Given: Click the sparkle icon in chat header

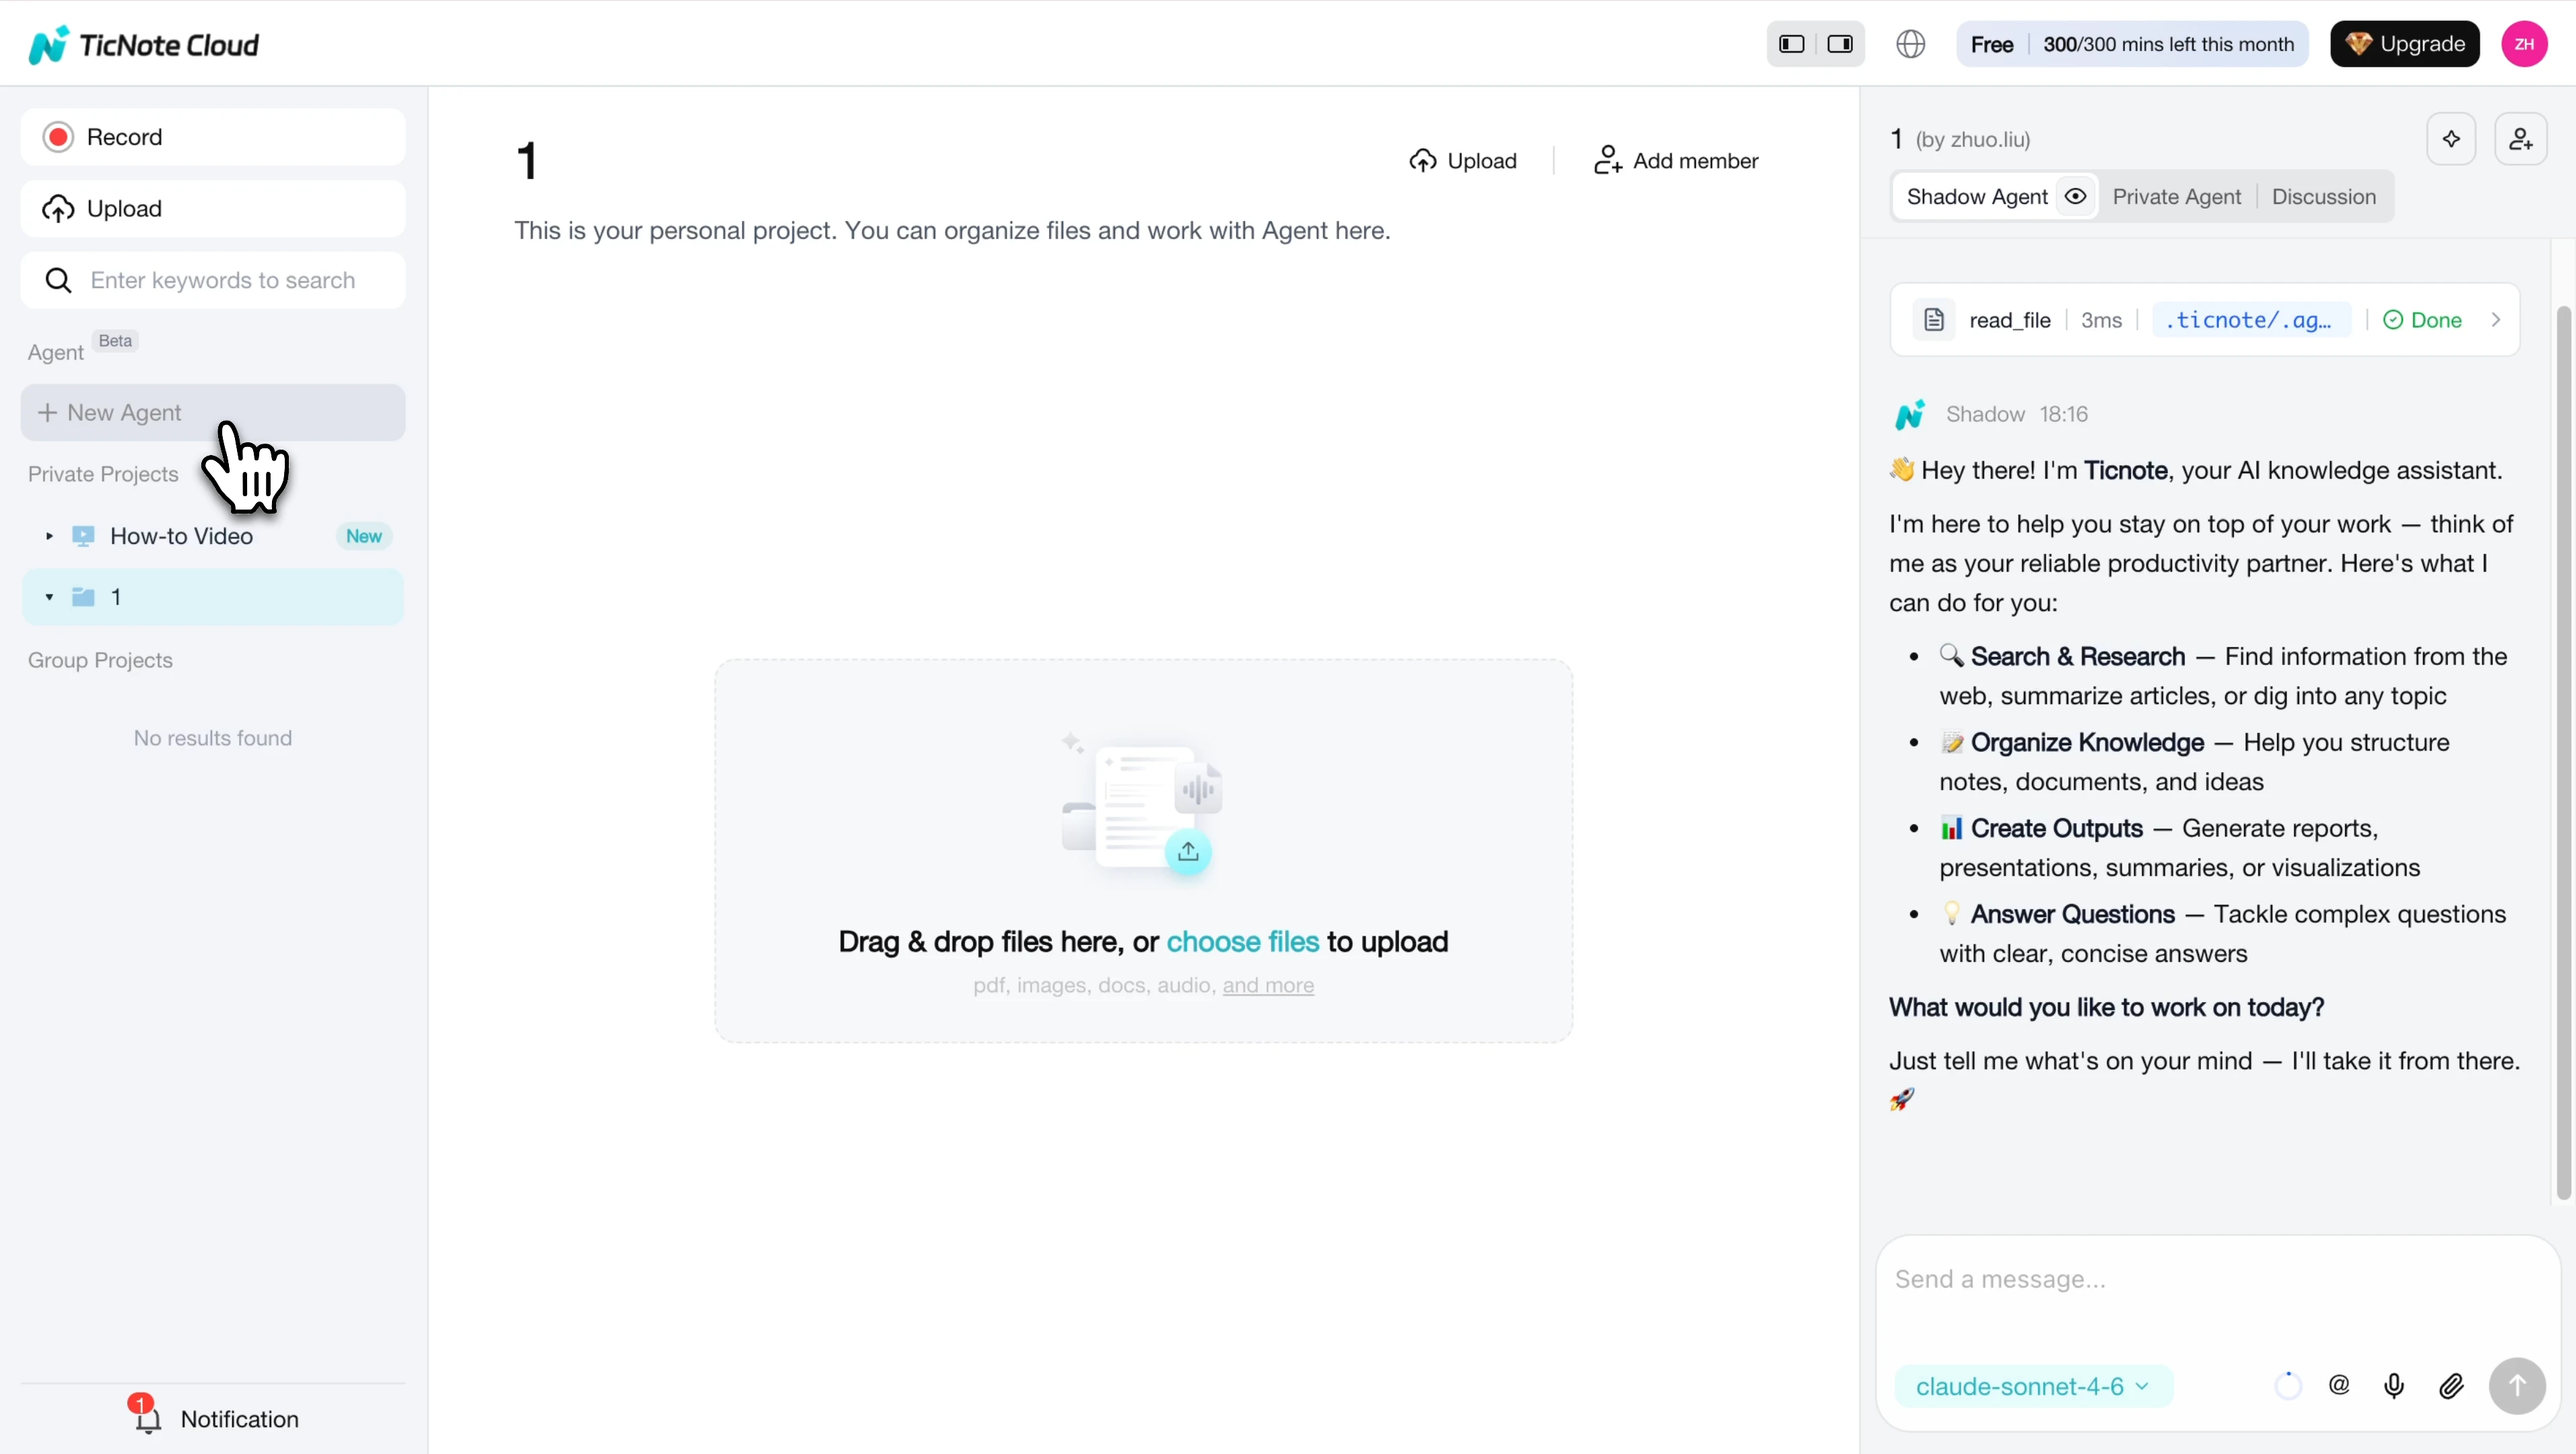Looking at the screenshot, I should pyautogui.click(x=2451, y=139).
